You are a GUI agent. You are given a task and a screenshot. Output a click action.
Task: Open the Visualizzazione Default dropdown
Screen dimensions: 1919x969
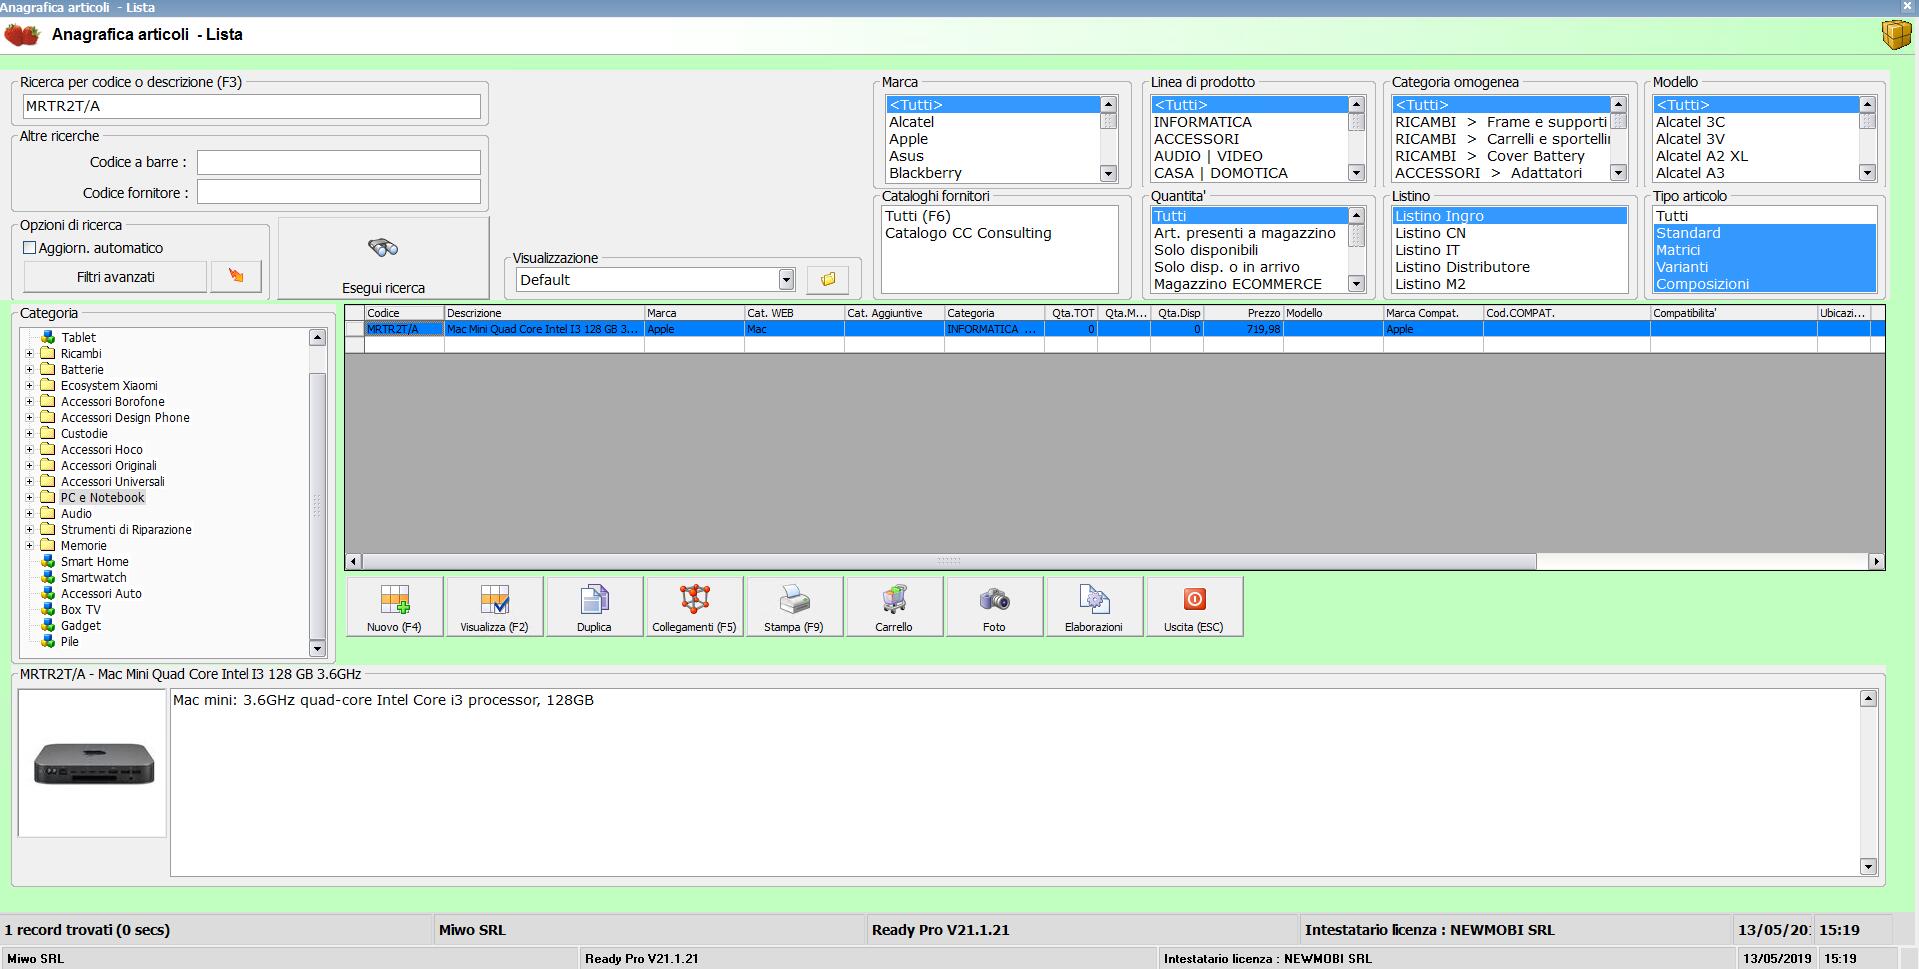(x=786, y=280)
